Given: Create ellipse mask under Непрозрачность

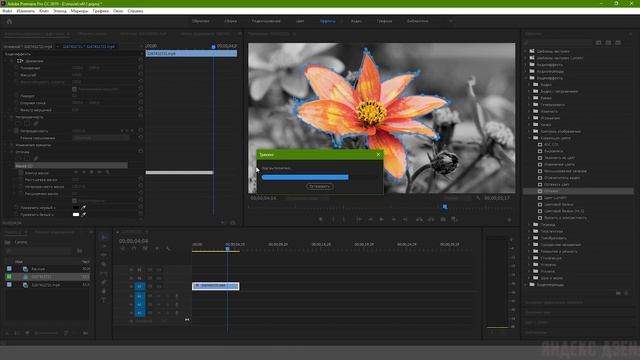Looking at the screenshot, I should [19, 123].
